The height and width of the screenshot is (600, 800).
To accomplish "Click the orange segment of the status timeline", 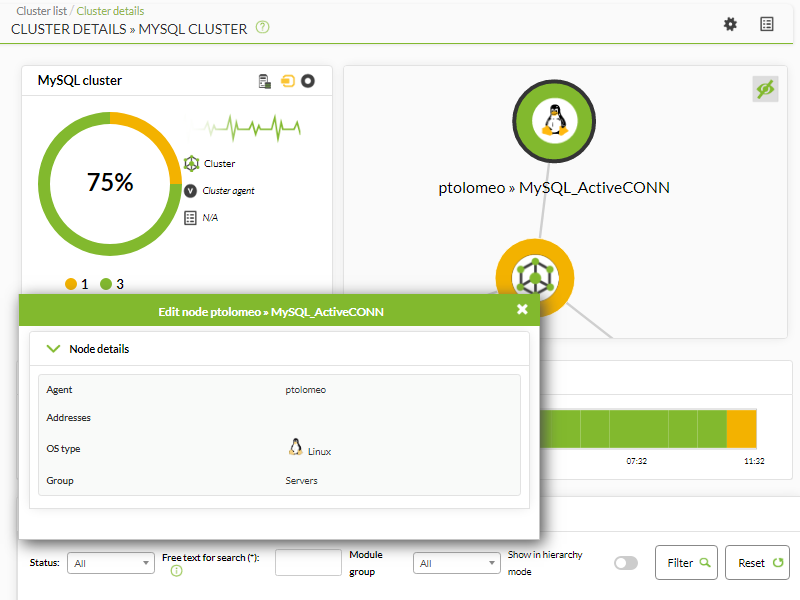I will coord(741,429).
